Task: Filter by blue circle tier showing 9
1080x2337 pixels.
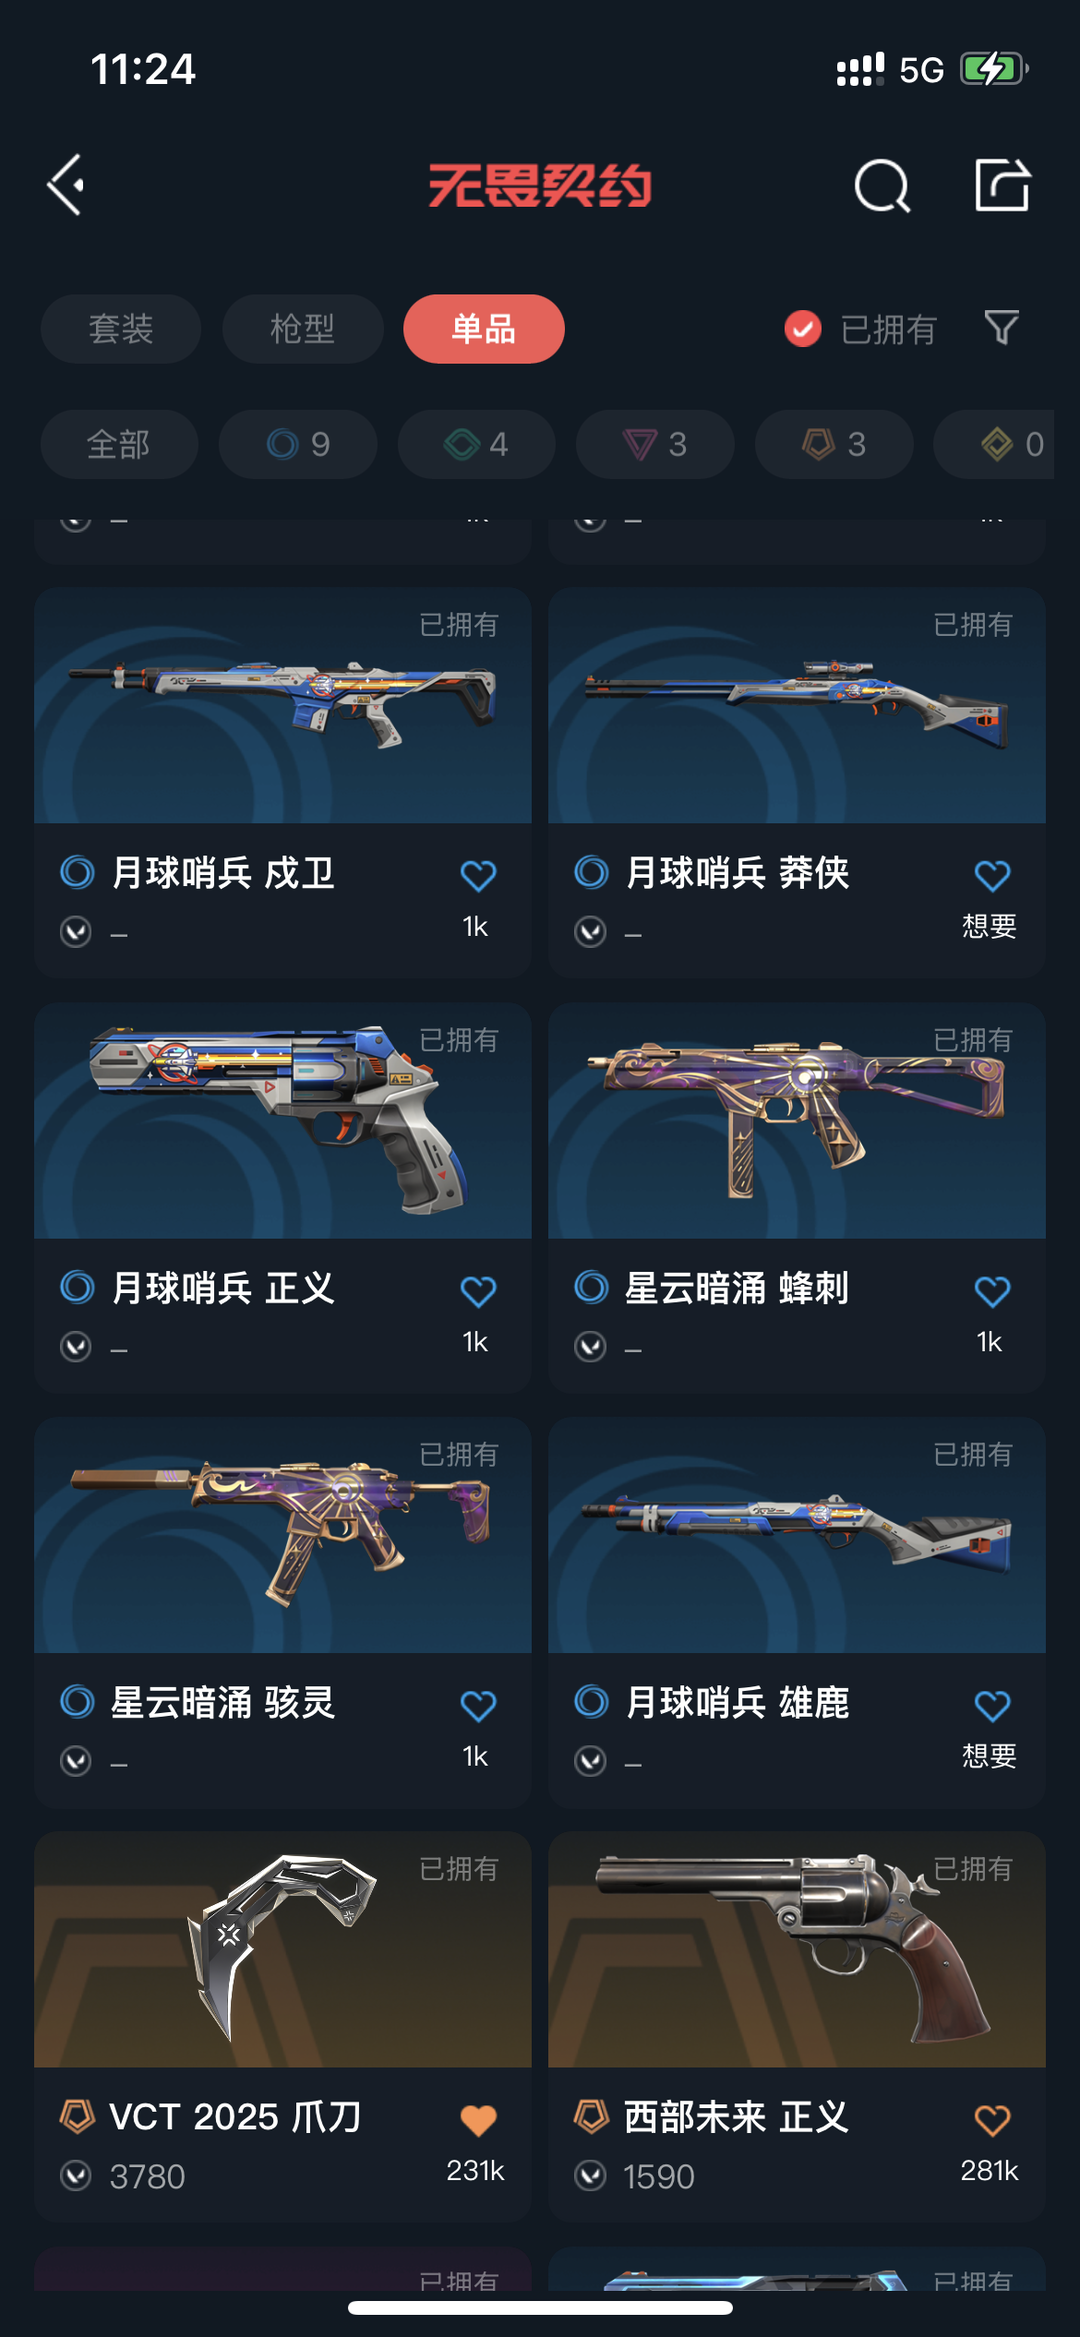Action: [298, 444]
